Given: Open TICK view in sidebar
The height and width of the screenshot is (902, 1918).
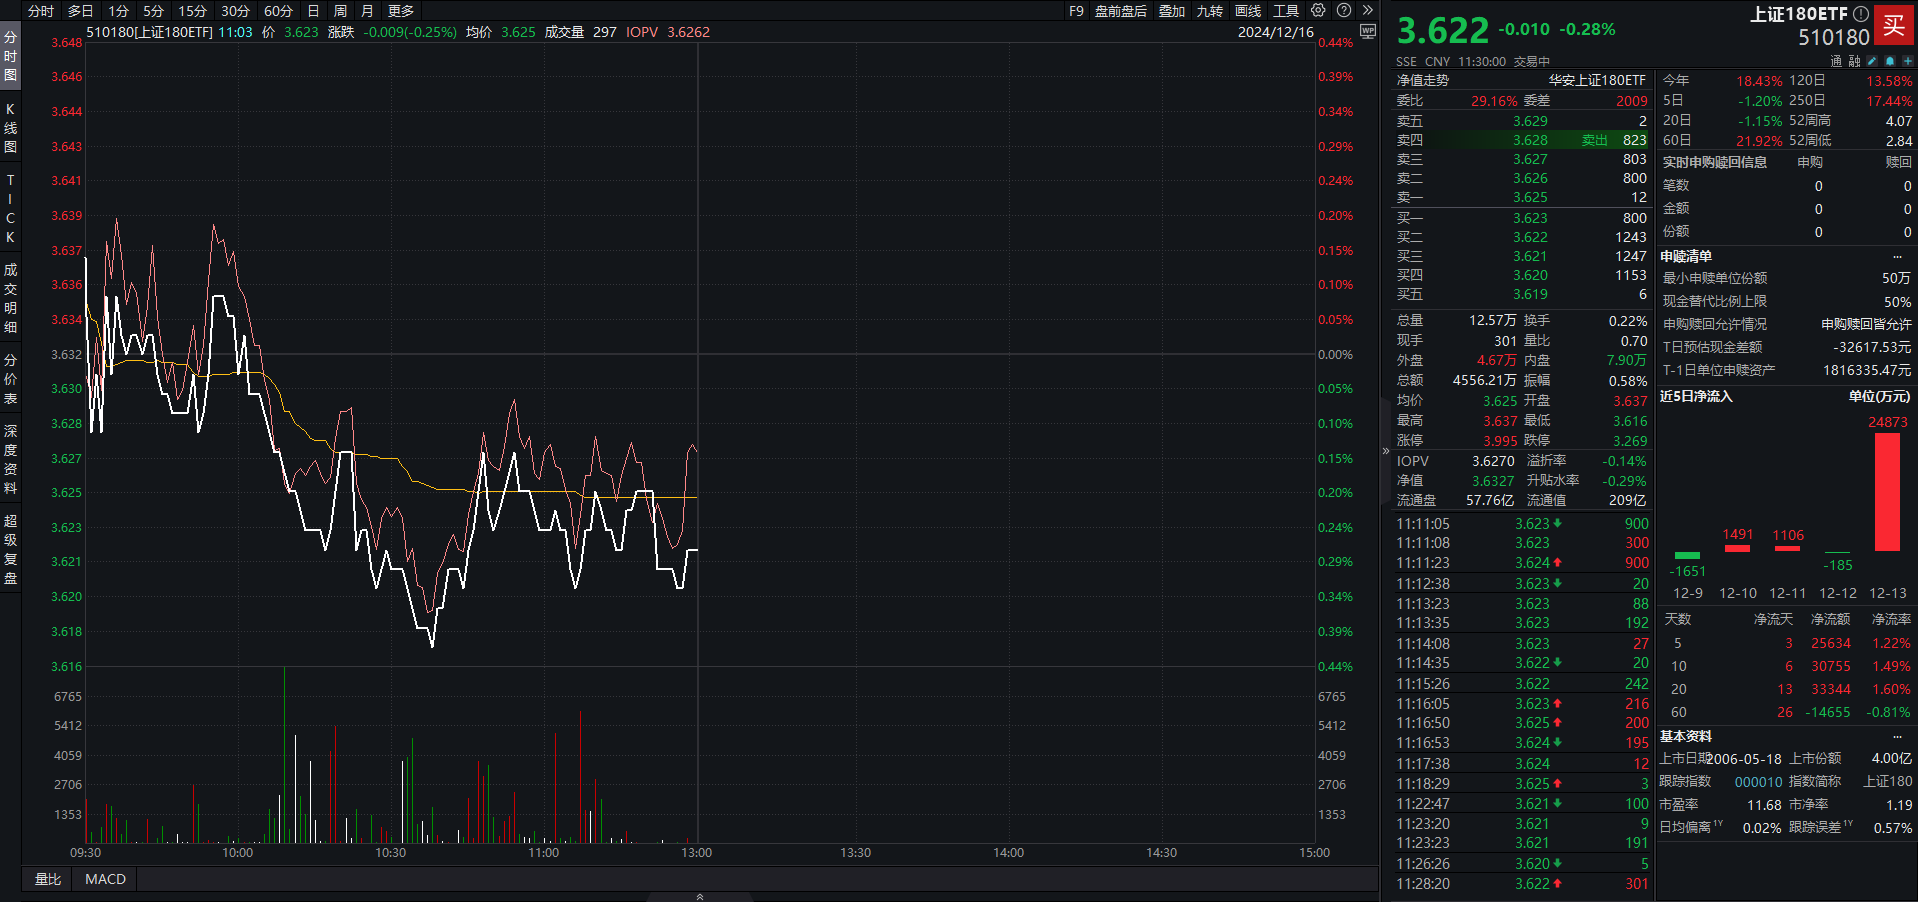Looking at the screenshot, I should (10, 209).
